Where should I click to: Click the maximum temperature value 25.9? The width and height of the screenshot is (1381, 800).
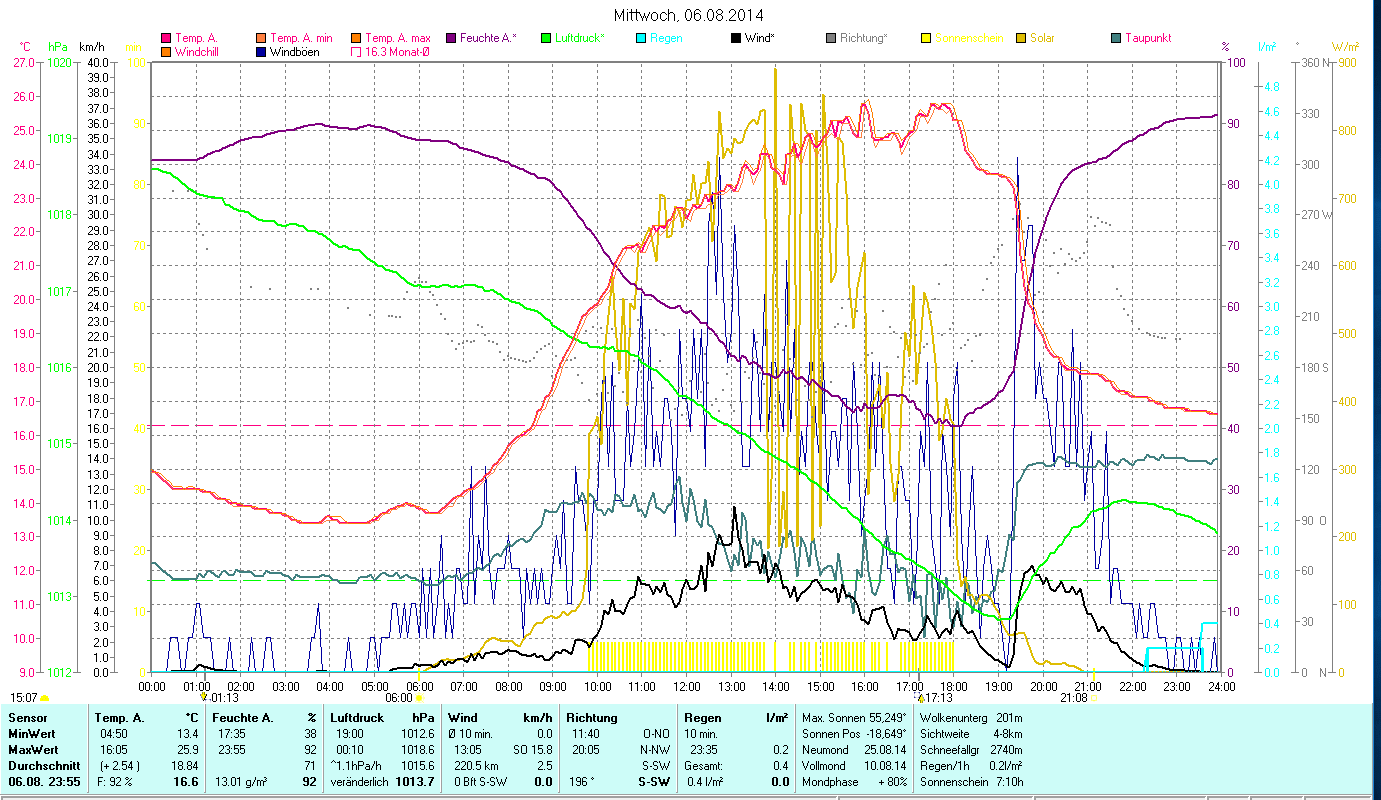pyautogui.click(x=188, y=749)
